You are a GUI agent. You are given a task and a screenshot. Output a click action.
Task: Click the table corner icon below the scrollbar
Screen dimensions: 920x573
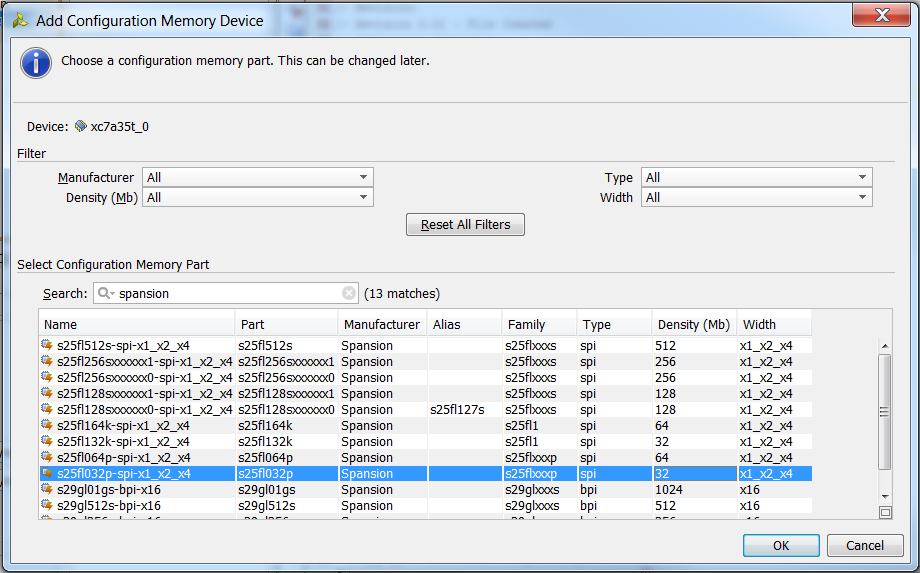click(885, 513)
